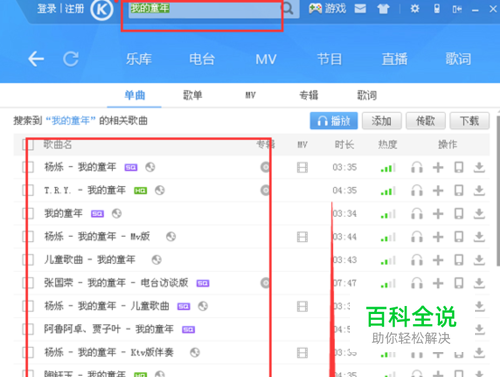Click the 添加 add button
500x377 pixels.
382,121
